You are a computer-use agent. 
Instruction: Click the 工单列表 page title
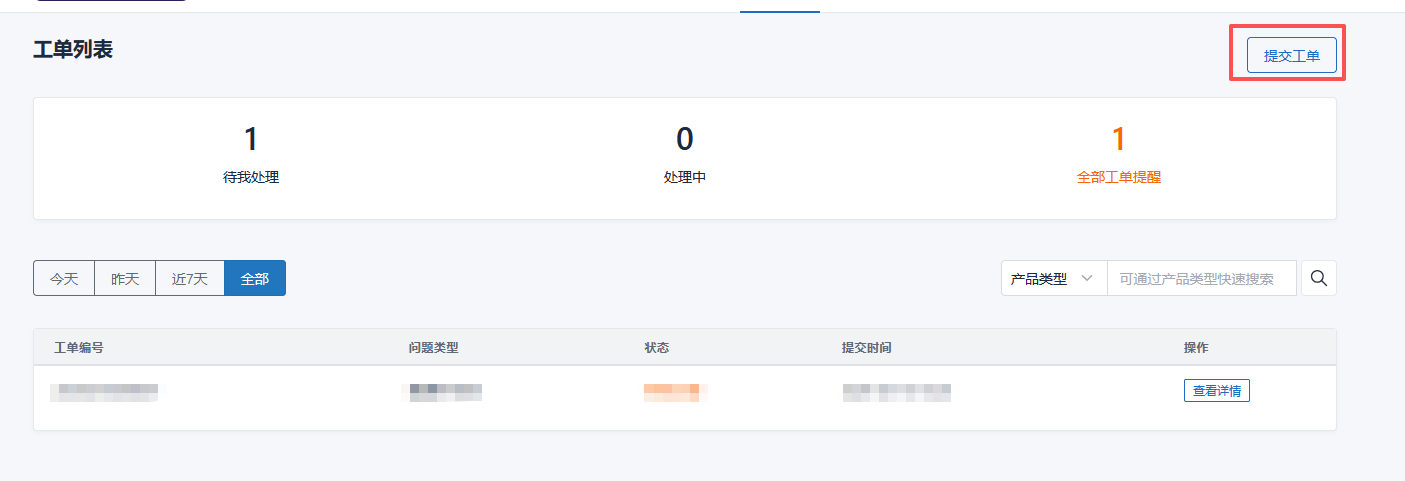tap(73, 50)
